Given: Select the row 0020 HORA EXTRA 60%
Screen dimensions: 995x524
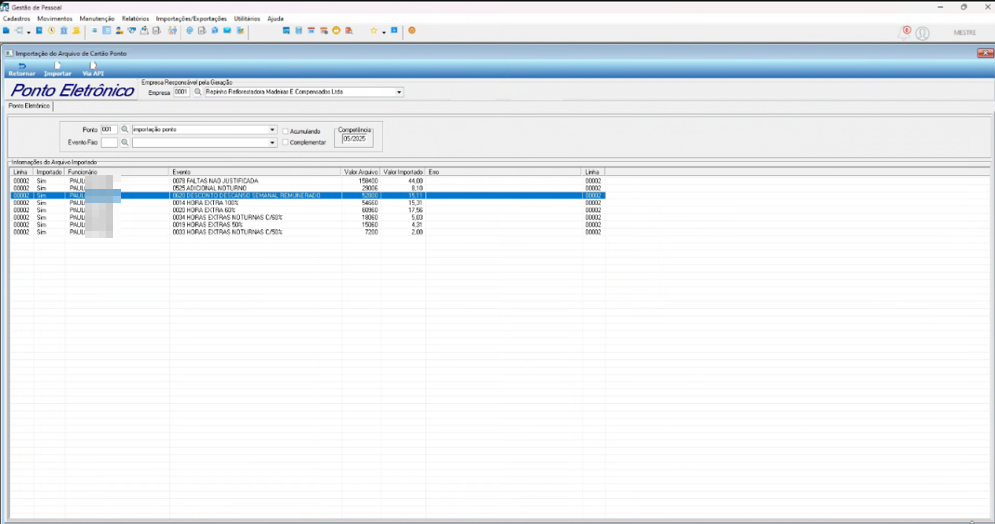Looking at the screenshot, I should 308,210.
